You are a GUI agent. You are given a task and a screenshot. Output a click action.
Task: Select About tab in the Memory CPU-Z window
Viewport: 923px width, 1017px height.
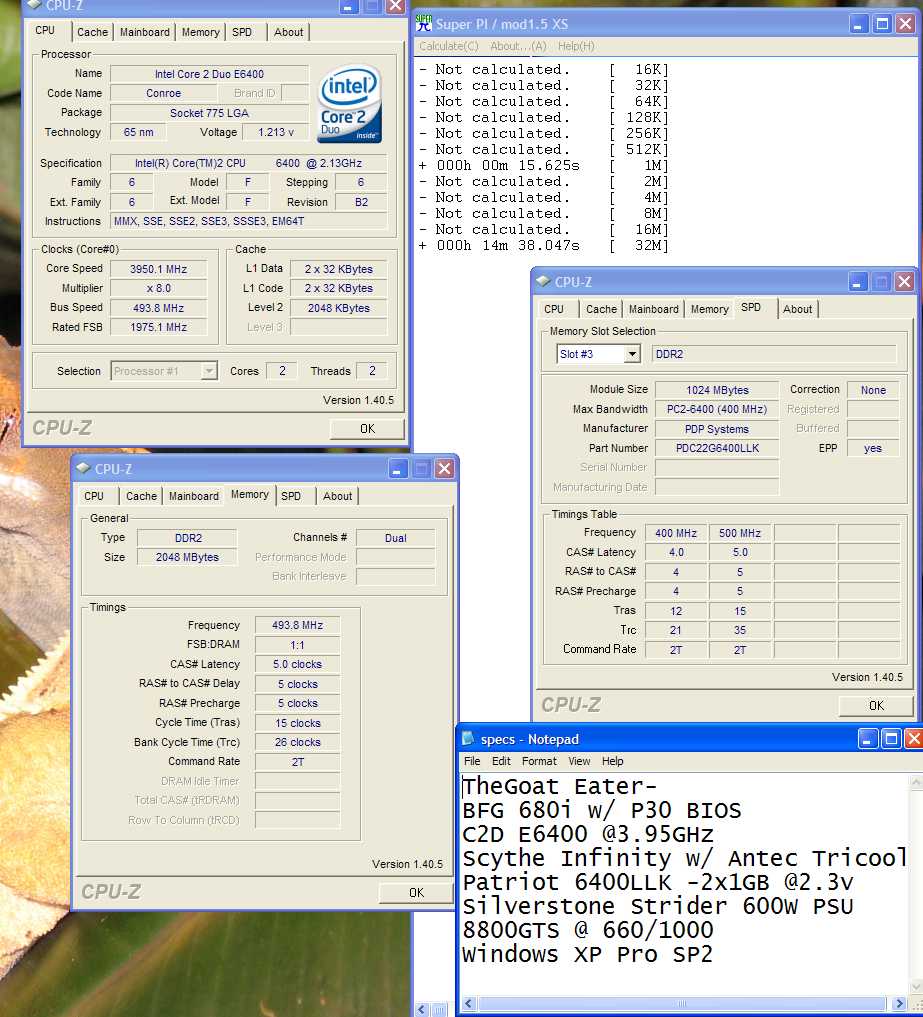[x=337, y=496]
